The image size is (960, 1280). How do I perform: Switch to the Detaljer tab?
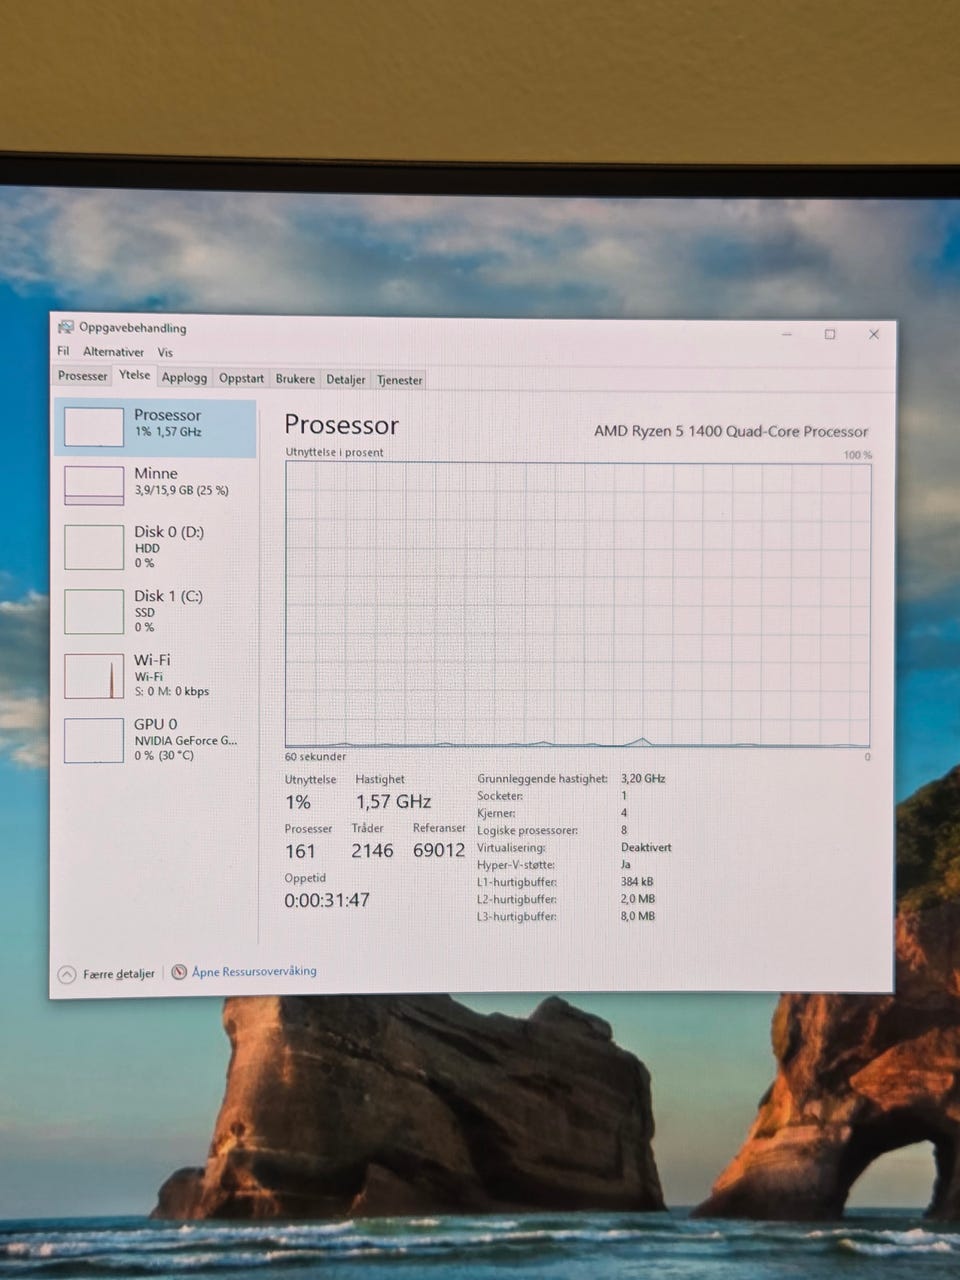[x=346, y=380]
